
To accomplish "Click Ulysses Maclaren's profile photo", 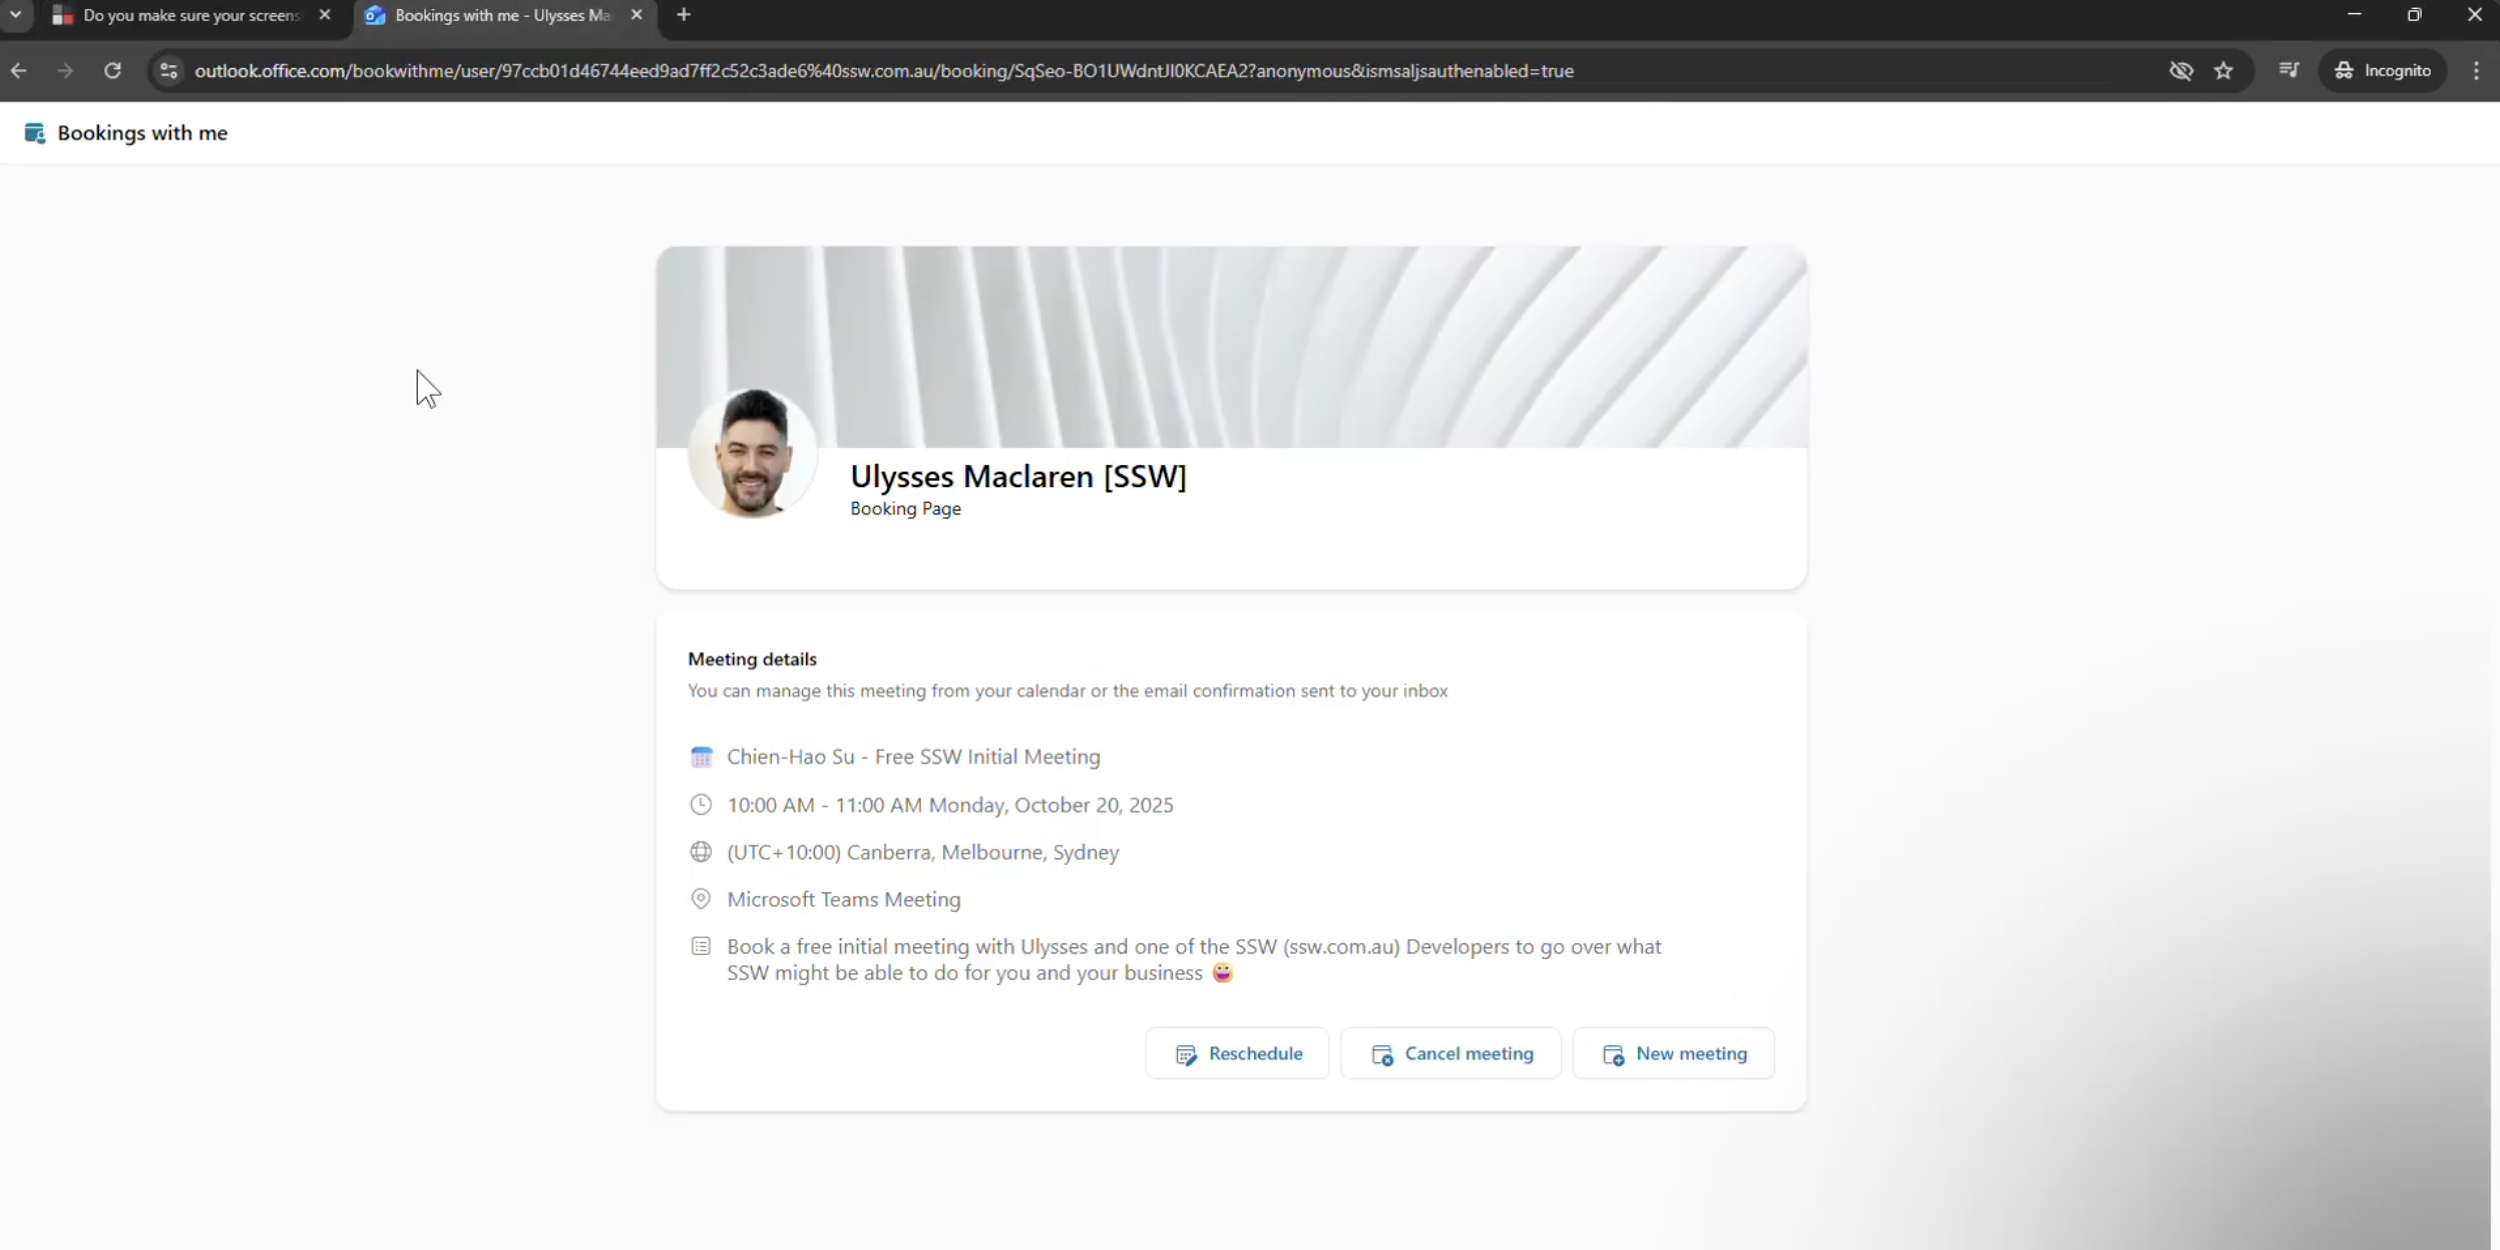I will [753, 453].
